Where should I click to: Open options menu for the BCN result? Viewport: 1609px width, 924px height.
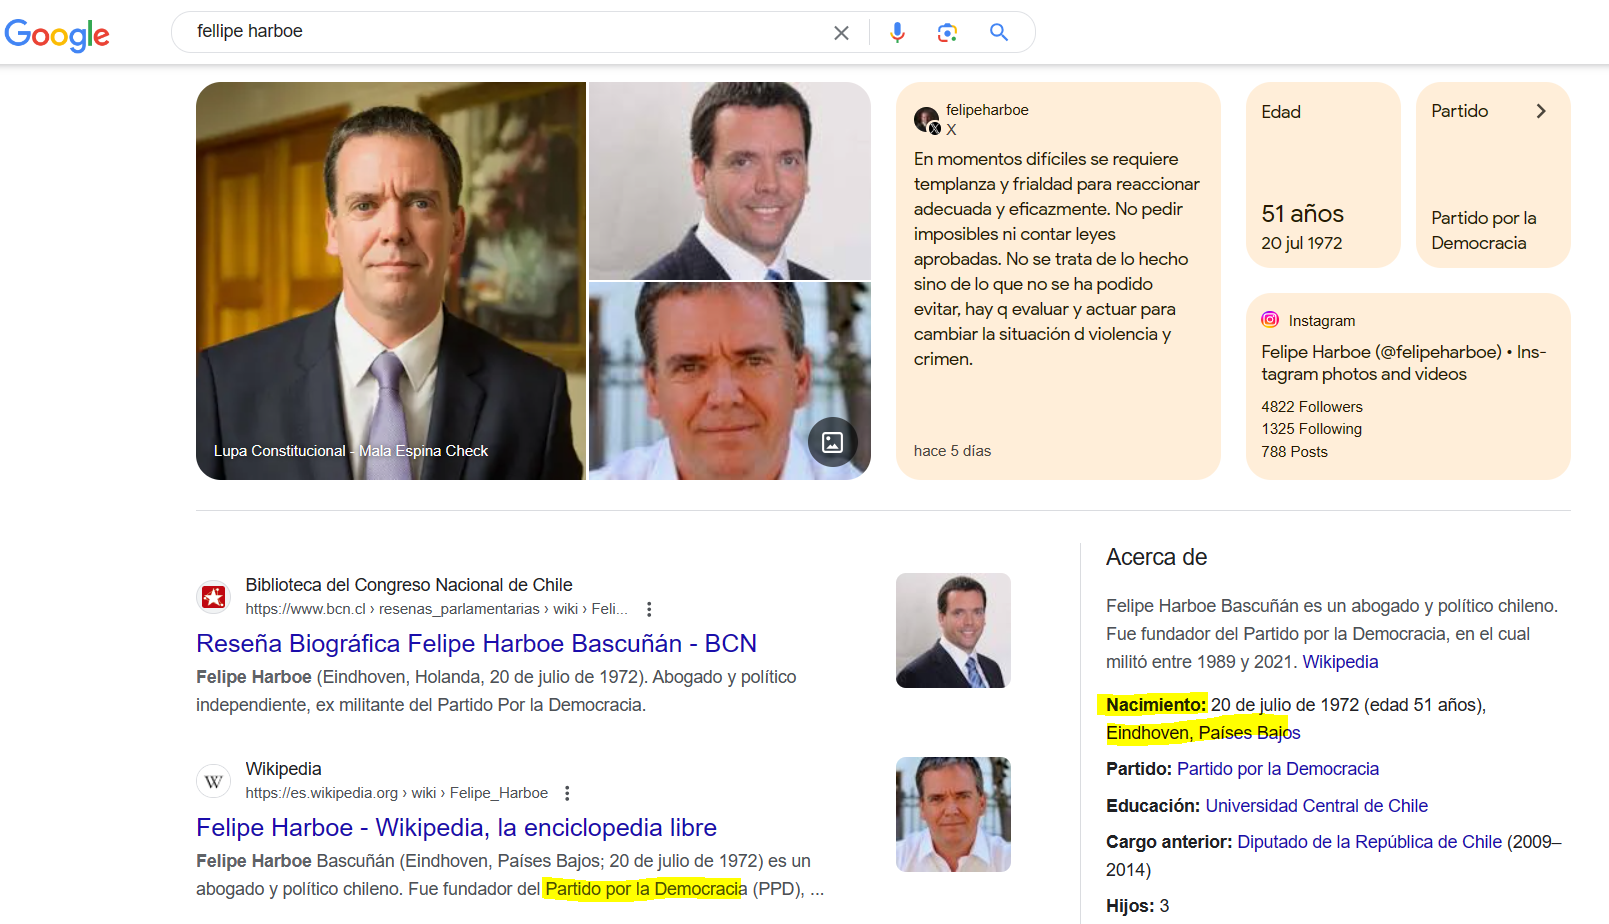(x=649, y=609)
